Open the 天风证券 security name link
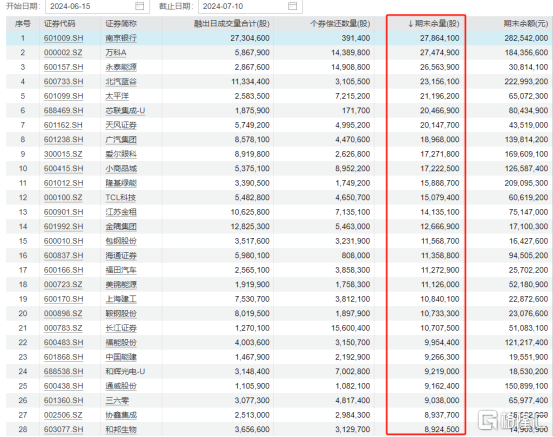The height and width of the screenshot is (437, 553). tap(121, 125)
